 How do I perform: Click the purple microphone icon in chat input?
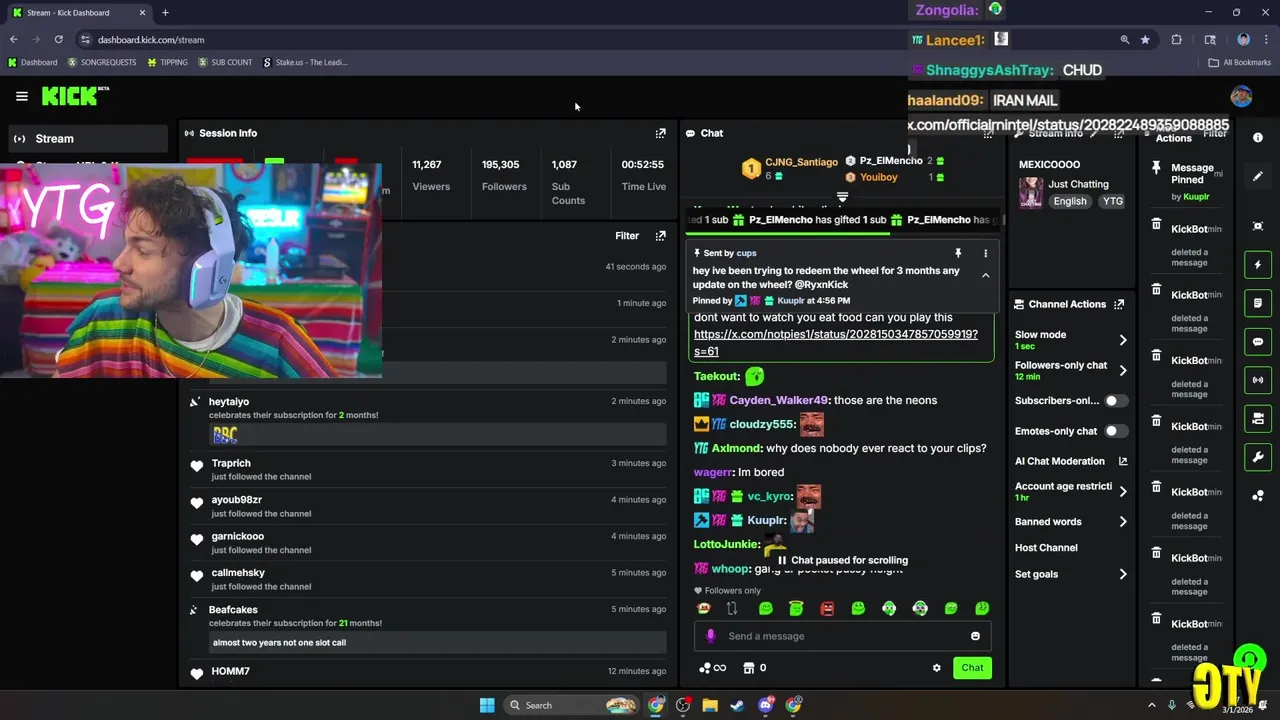pyautogui.click(x=711, y=636)
